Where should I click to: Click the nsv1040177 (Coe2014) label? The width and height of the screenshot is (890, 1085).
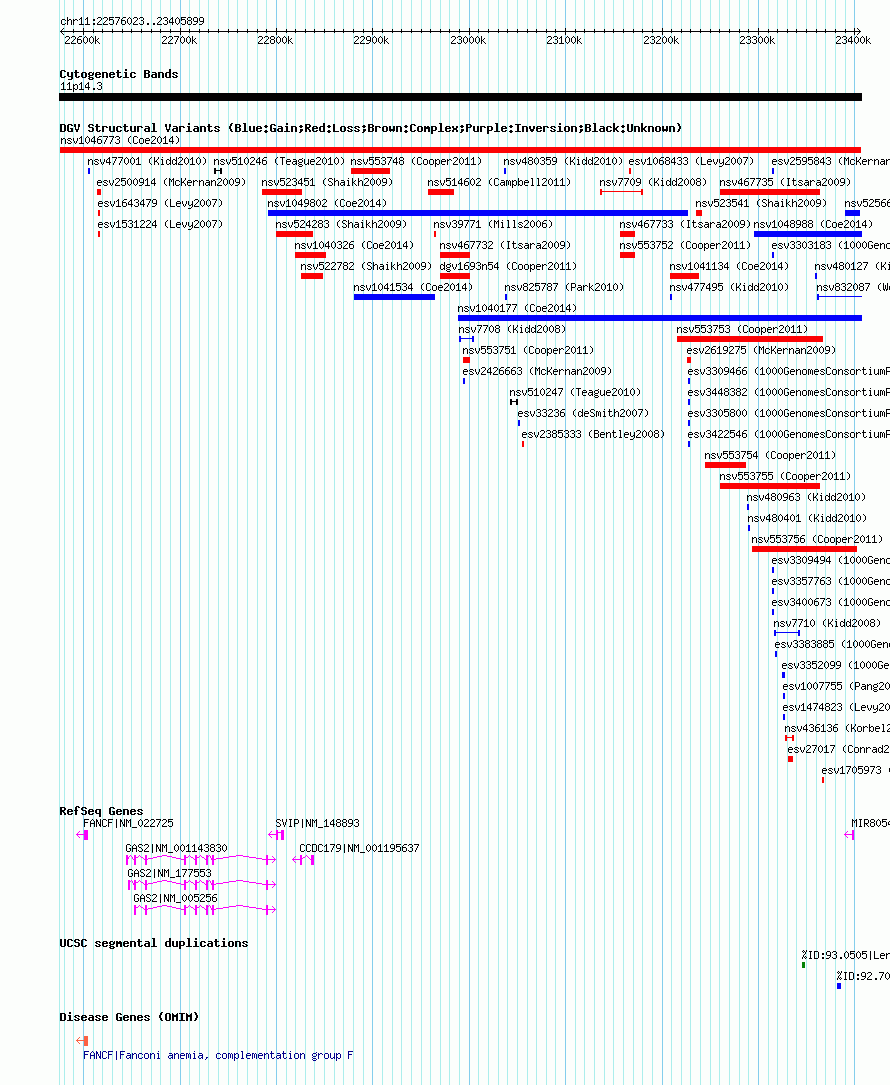517,308
